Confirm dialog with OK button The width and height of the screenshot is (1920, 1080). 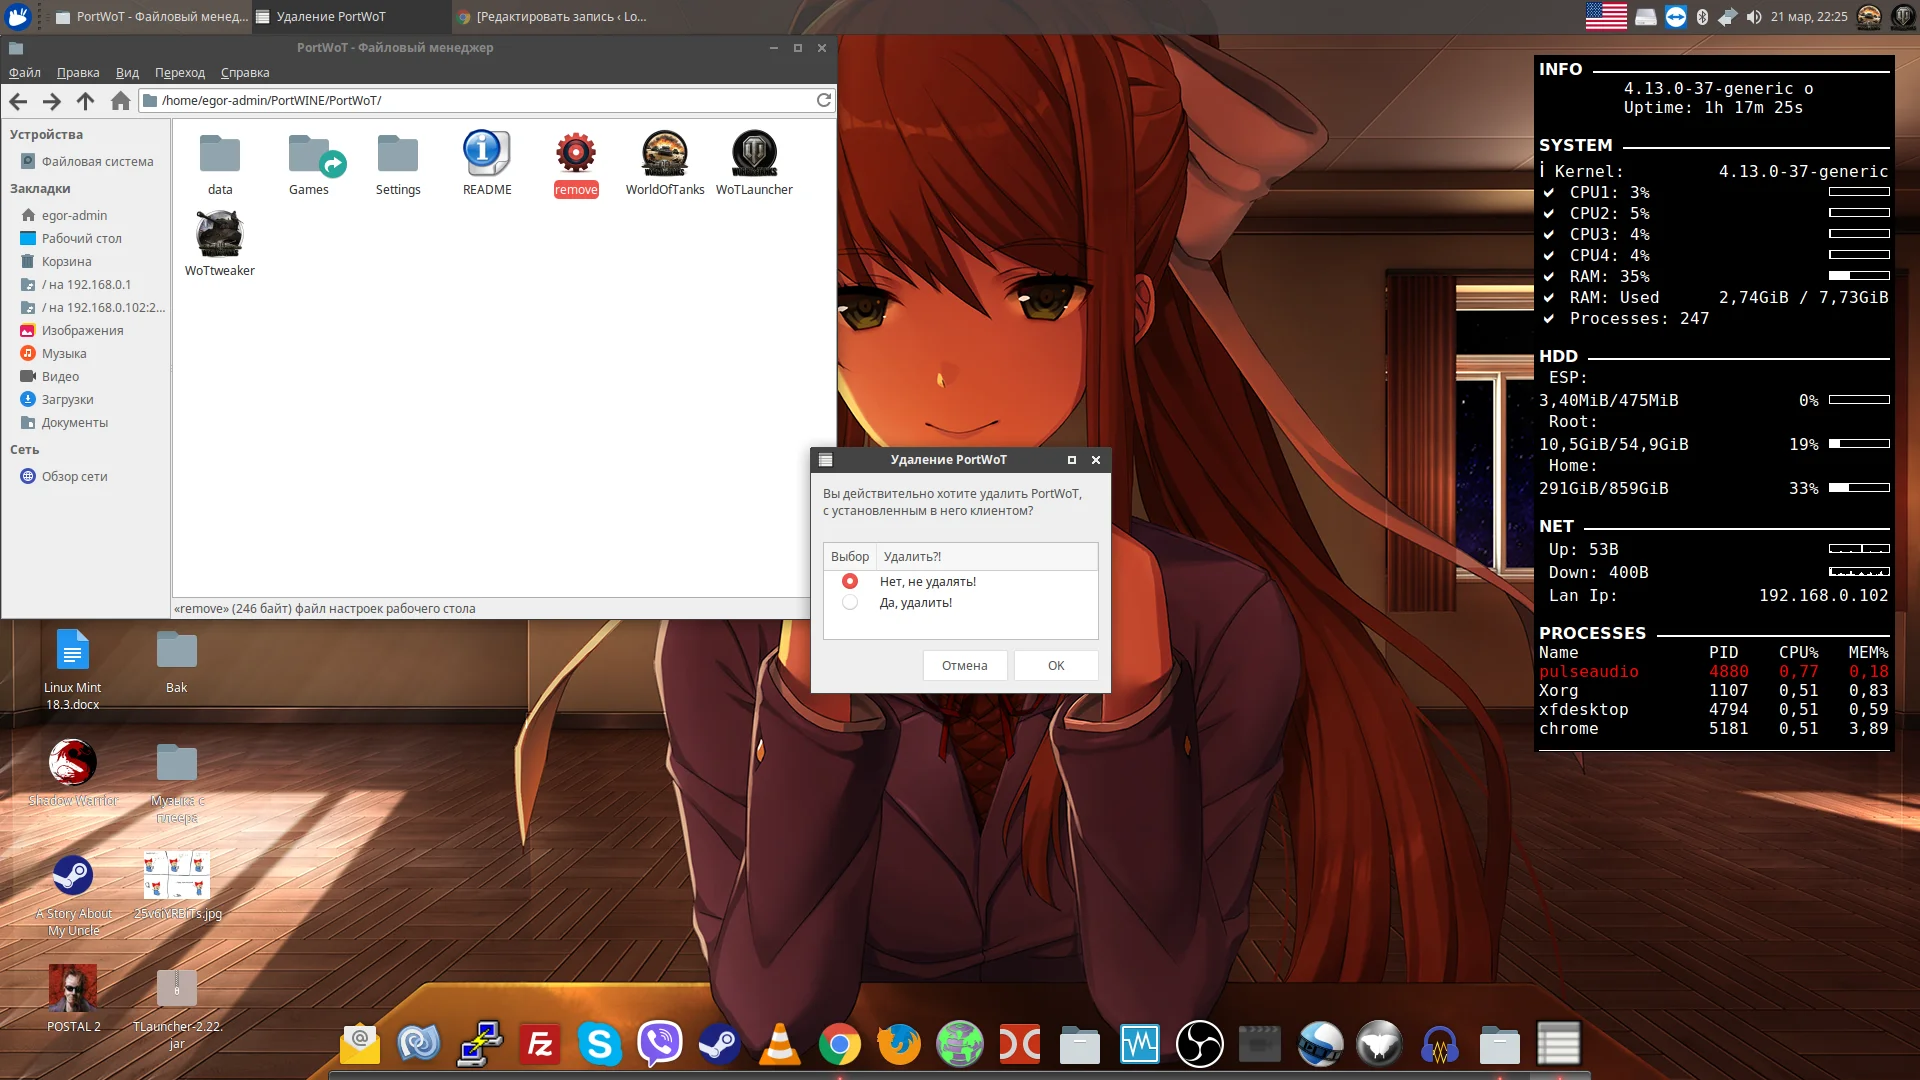(x=1055, y=665)
